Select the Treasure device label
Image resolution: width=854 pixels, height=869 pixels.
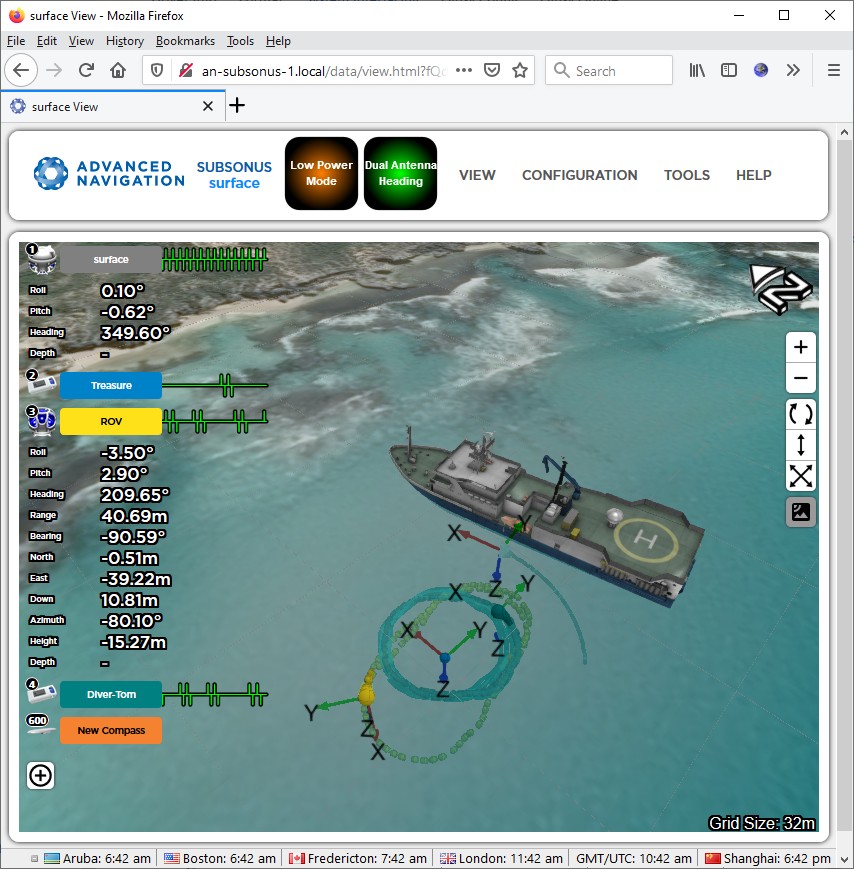(111, 385)
